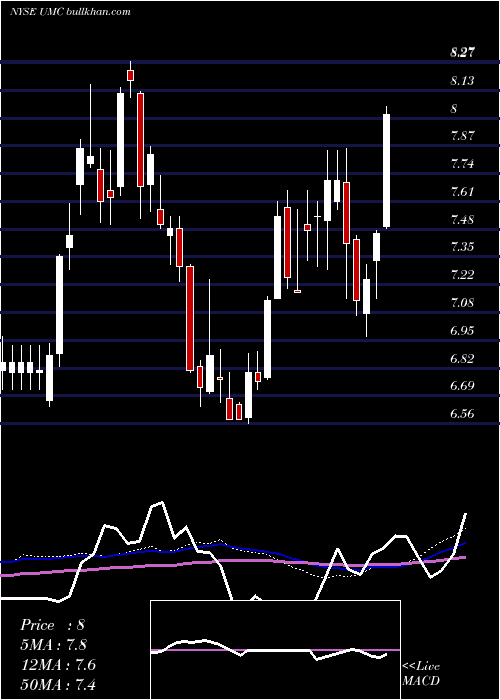
Task: Click the Price : 8 readout
Action: click(x=52, y=625)
